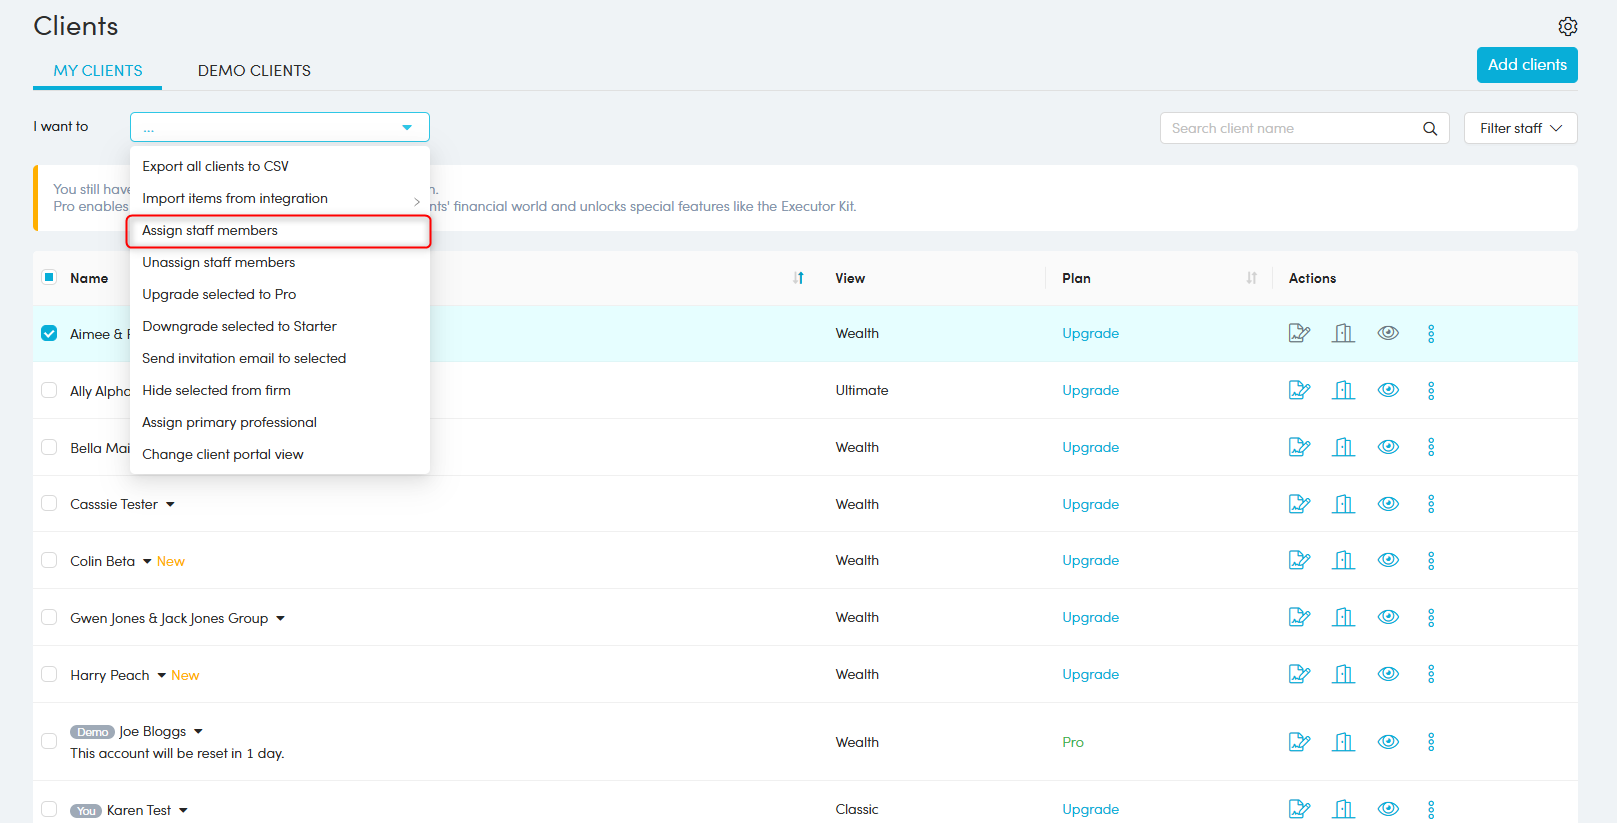Click the Search client name field

point(1290,128)
